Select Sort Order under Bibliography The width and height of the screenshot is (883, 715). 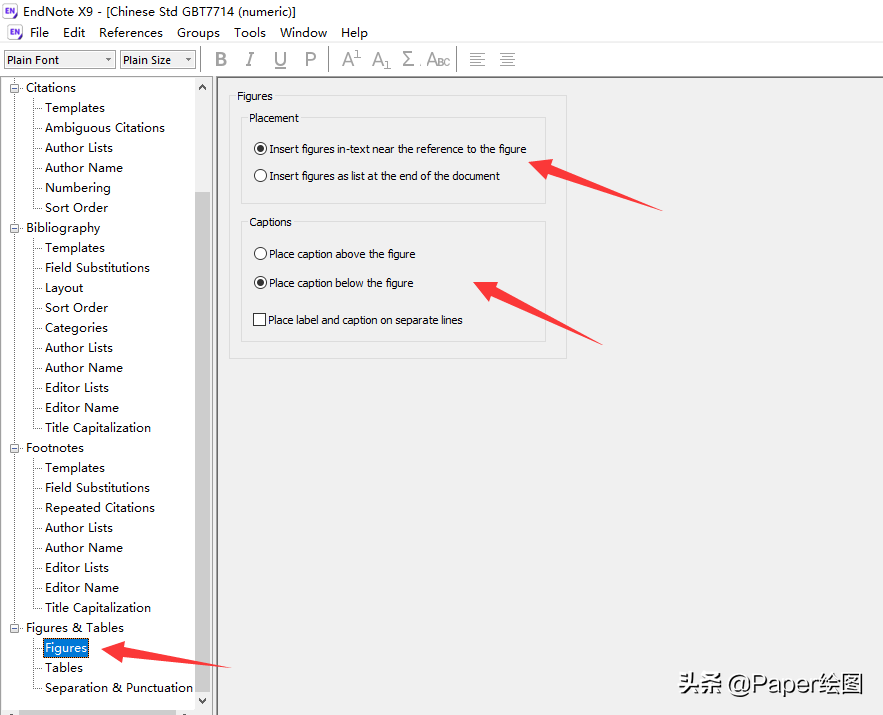point(76,307)
